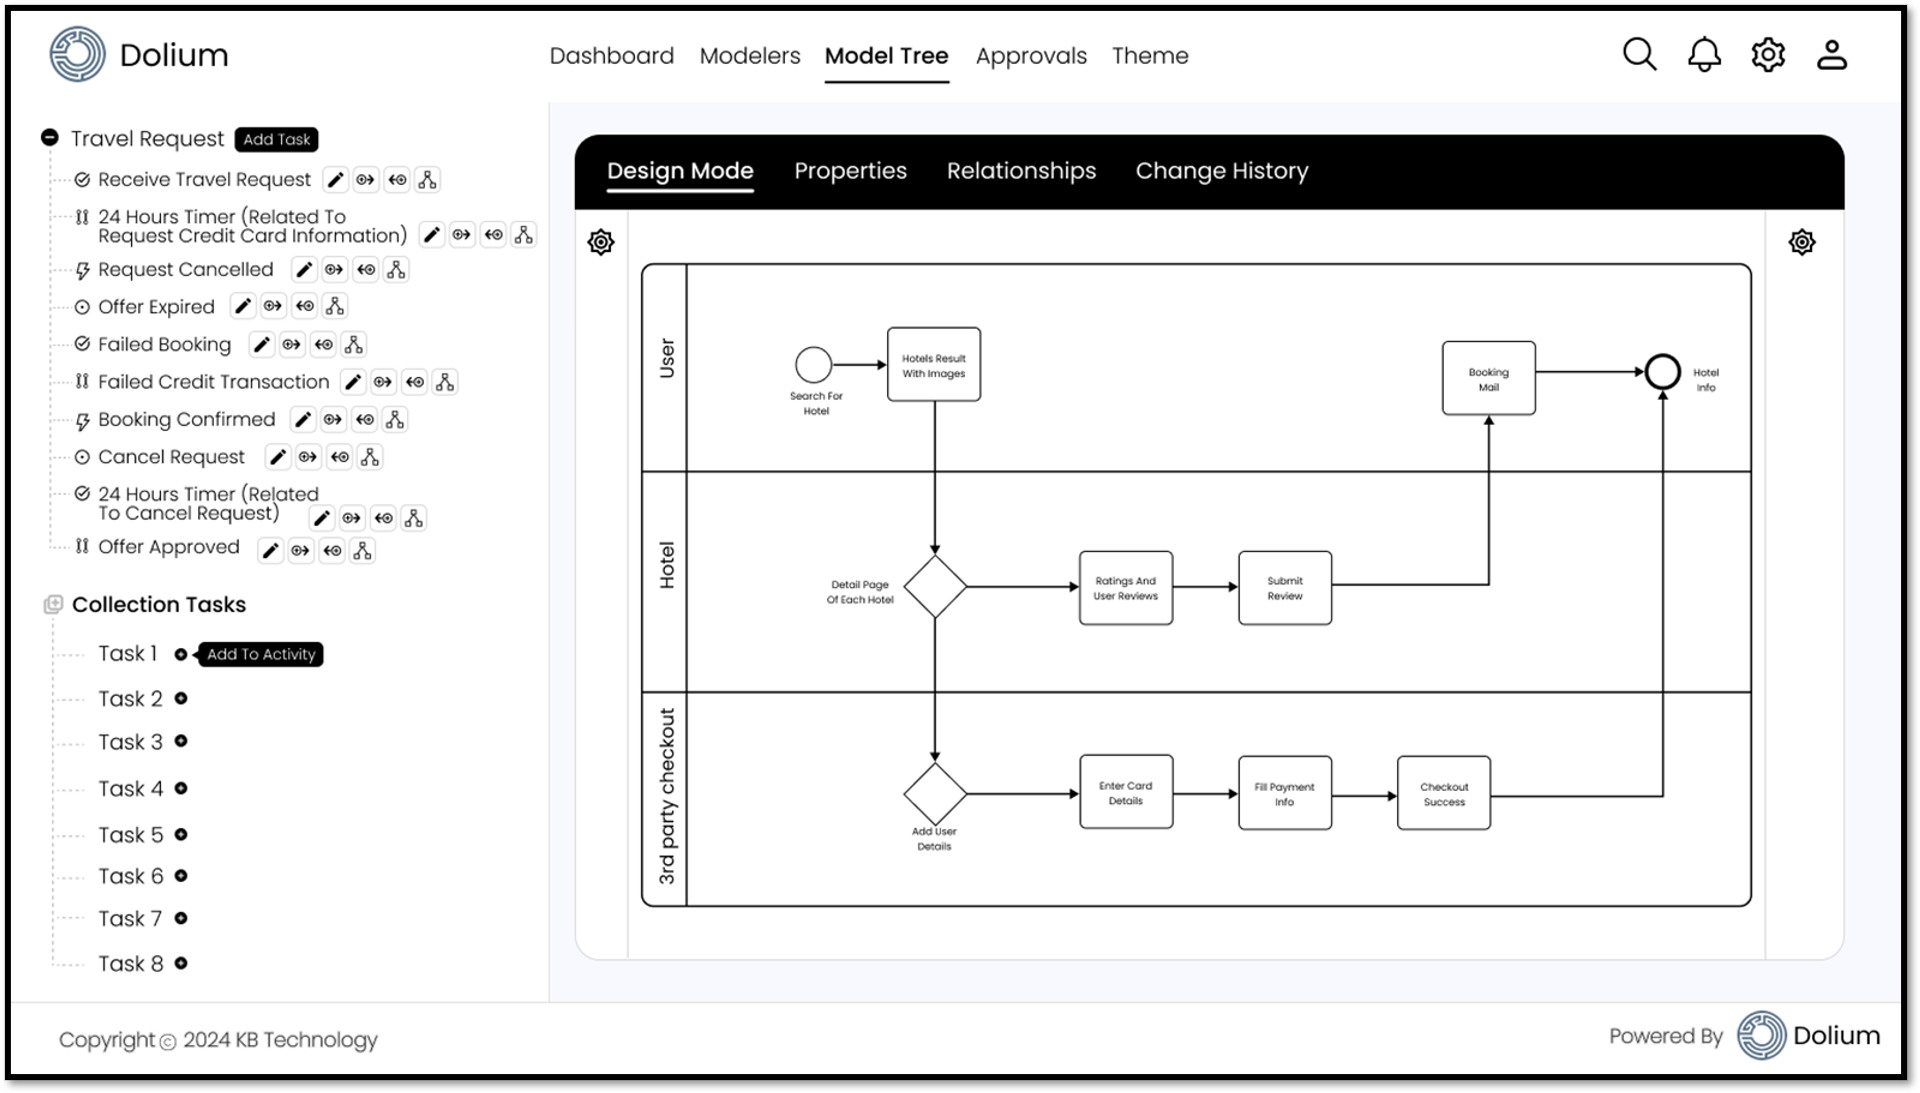This screenshot has height=1093, width=1920.
Task: Click gear icon at diagram top-right
Action: (1801, 242)
